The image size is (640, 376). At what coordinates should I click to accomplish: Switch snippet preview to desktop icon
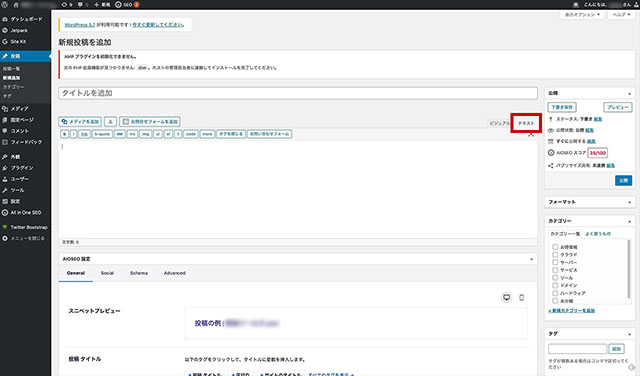[x=507, y=297]
